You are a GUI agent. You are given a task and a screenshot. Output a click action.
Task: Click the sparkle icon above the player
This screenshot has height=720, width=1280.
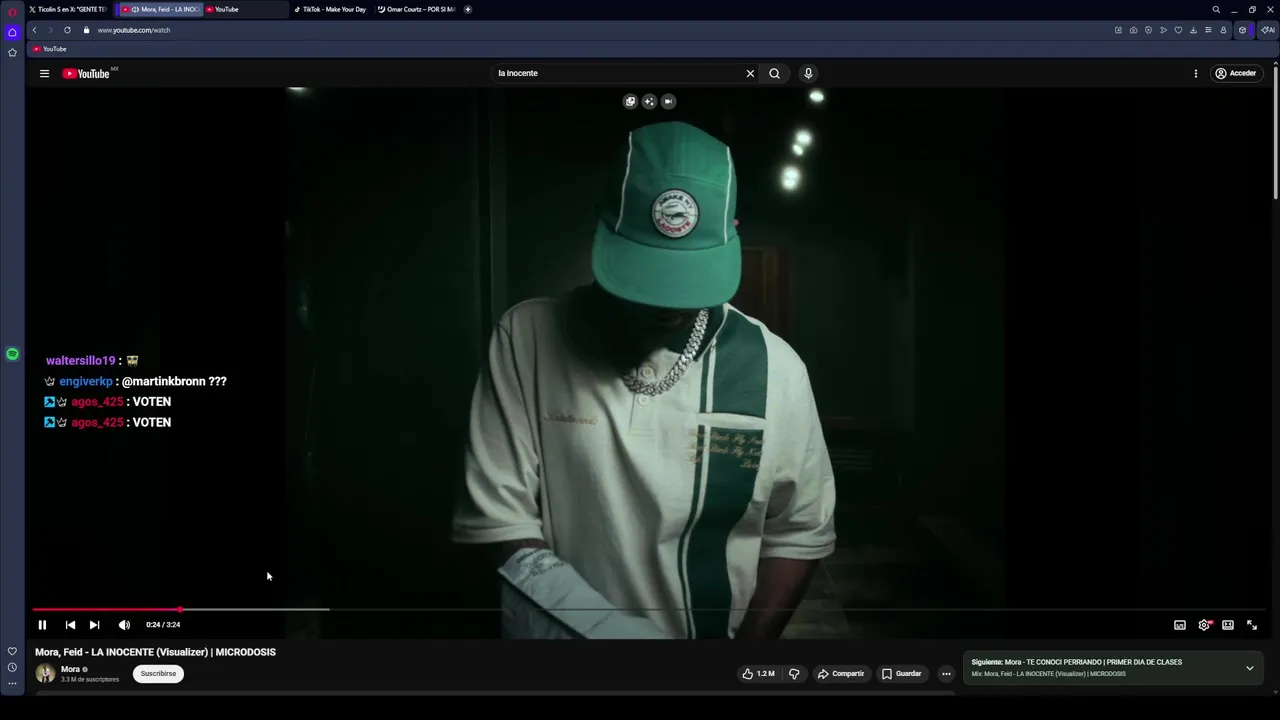(x=649, y=101)
